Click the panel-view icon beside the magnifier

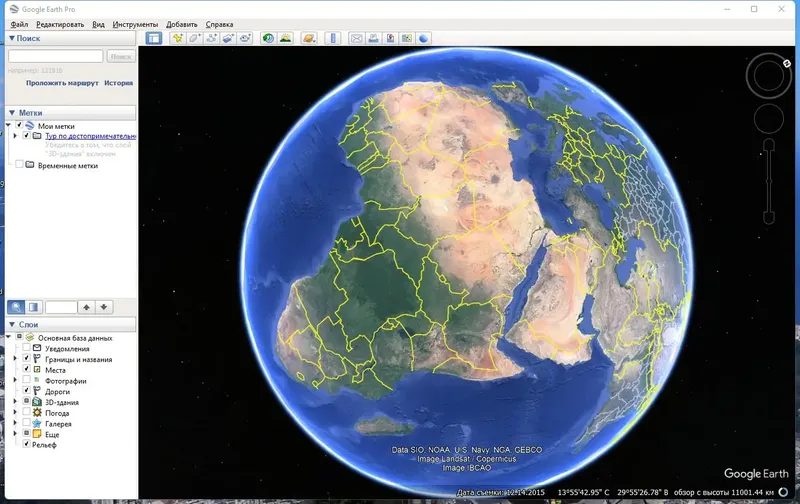tap(34, 307)
